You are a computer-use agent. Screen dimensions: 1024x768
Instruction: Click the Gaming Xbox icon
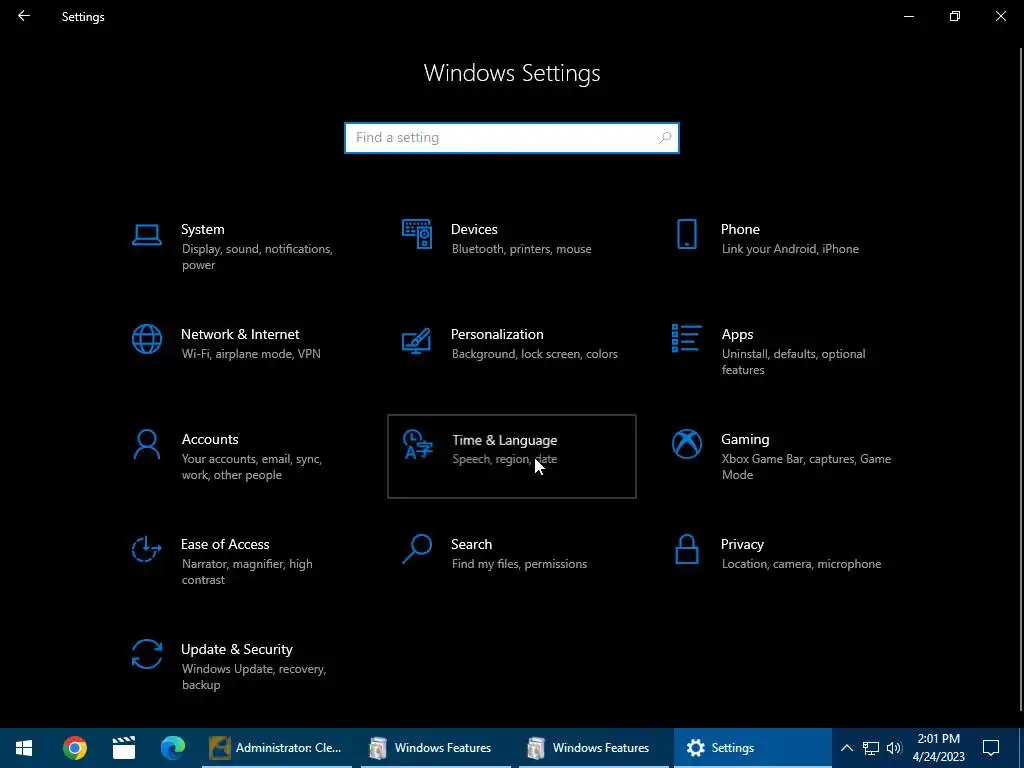coord(686,444)
